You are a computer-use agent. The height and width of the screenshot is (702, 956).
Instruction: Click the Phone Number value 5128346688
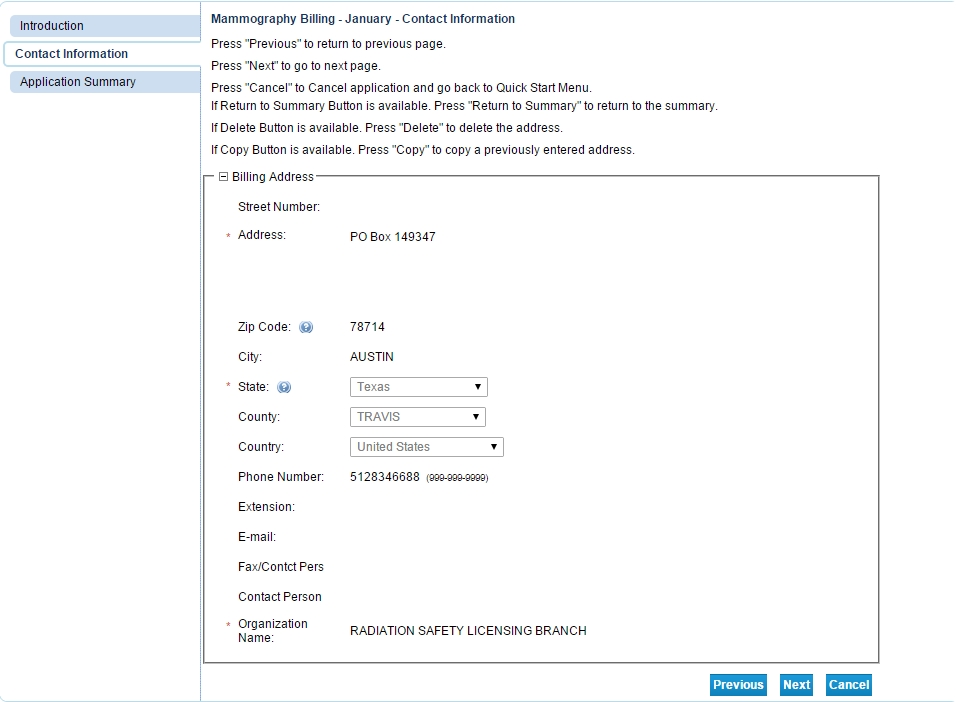[x=387, y=477]
